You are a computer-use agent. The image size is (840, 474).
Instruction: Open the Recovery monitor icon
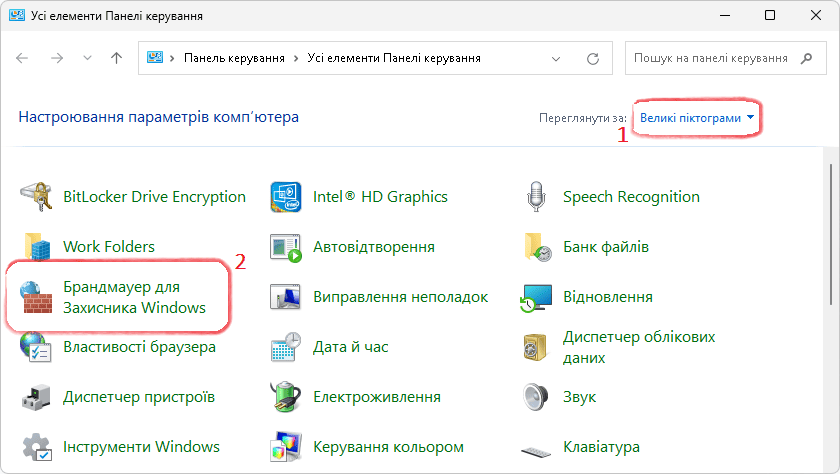(536, 298)
